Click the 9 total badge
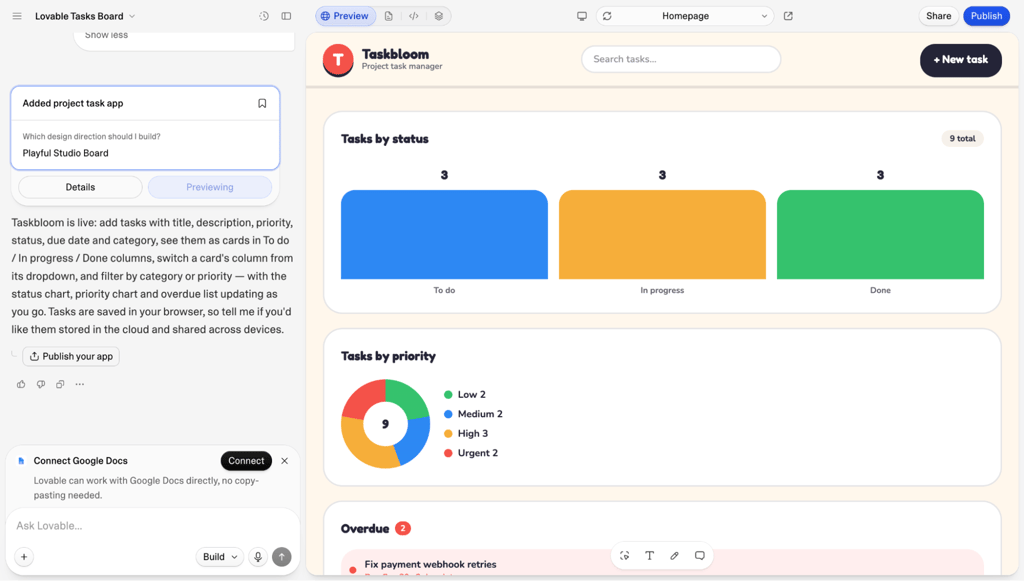1024x581 pixels. 962,138
